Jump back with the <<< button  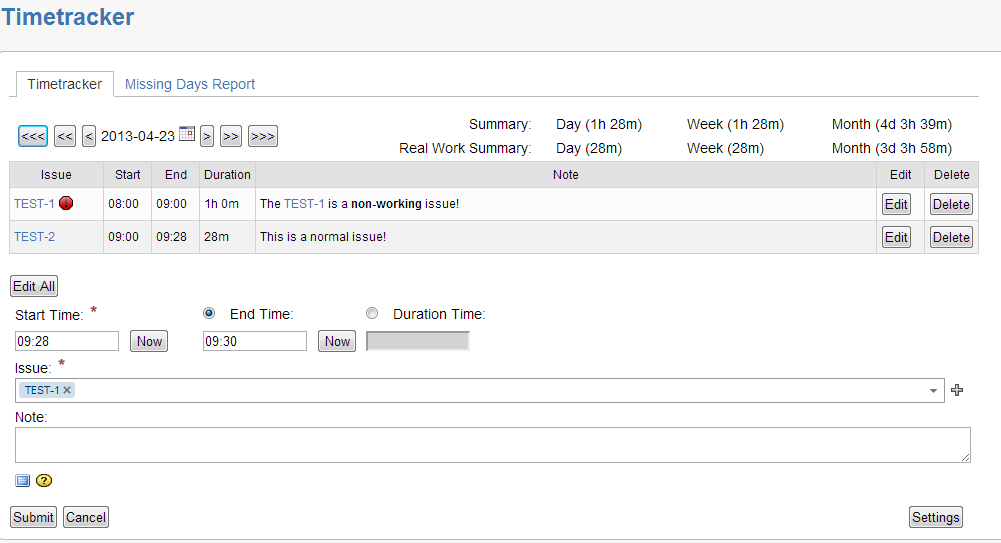tap(33, 136)
